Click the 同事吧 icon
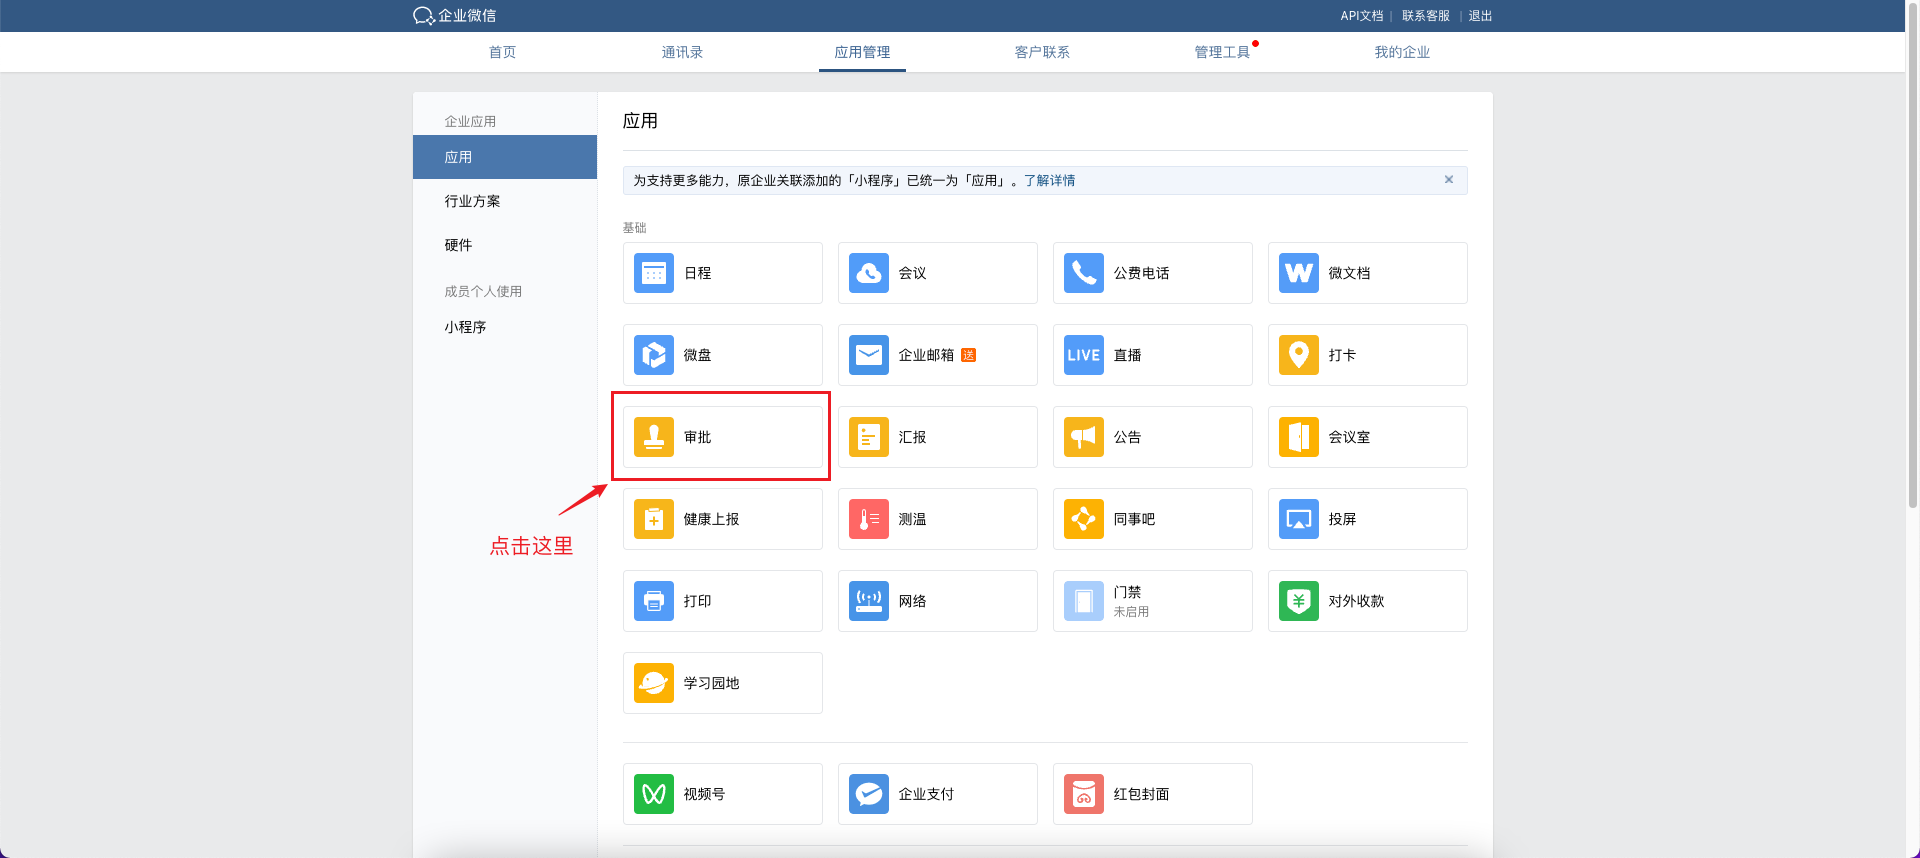 click(1084, 519)
